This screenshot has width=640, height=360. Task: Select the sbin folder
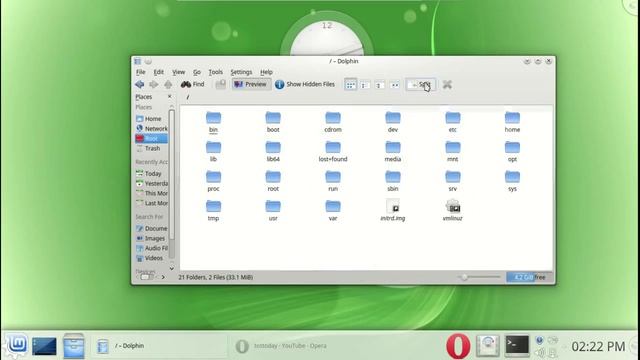[x=393, y=181]
